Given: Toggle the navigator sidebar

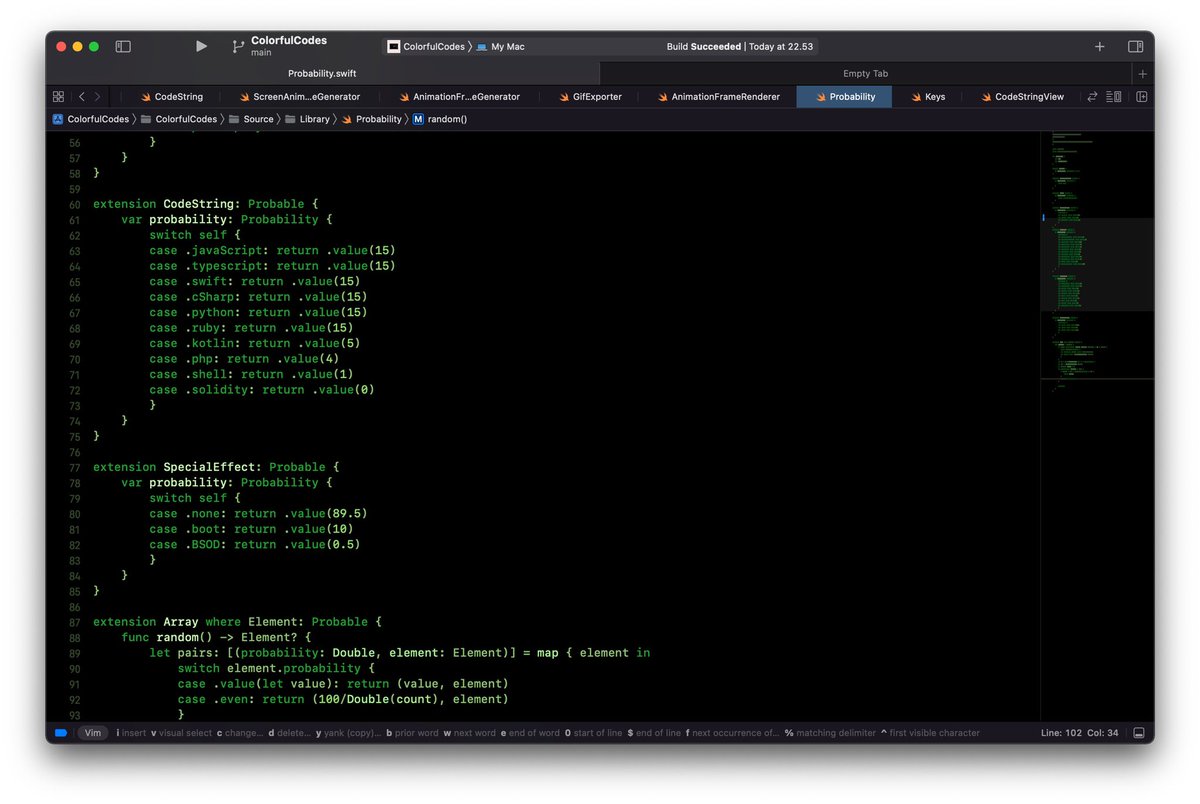Looking at the screenshot, I should [123, 46].
